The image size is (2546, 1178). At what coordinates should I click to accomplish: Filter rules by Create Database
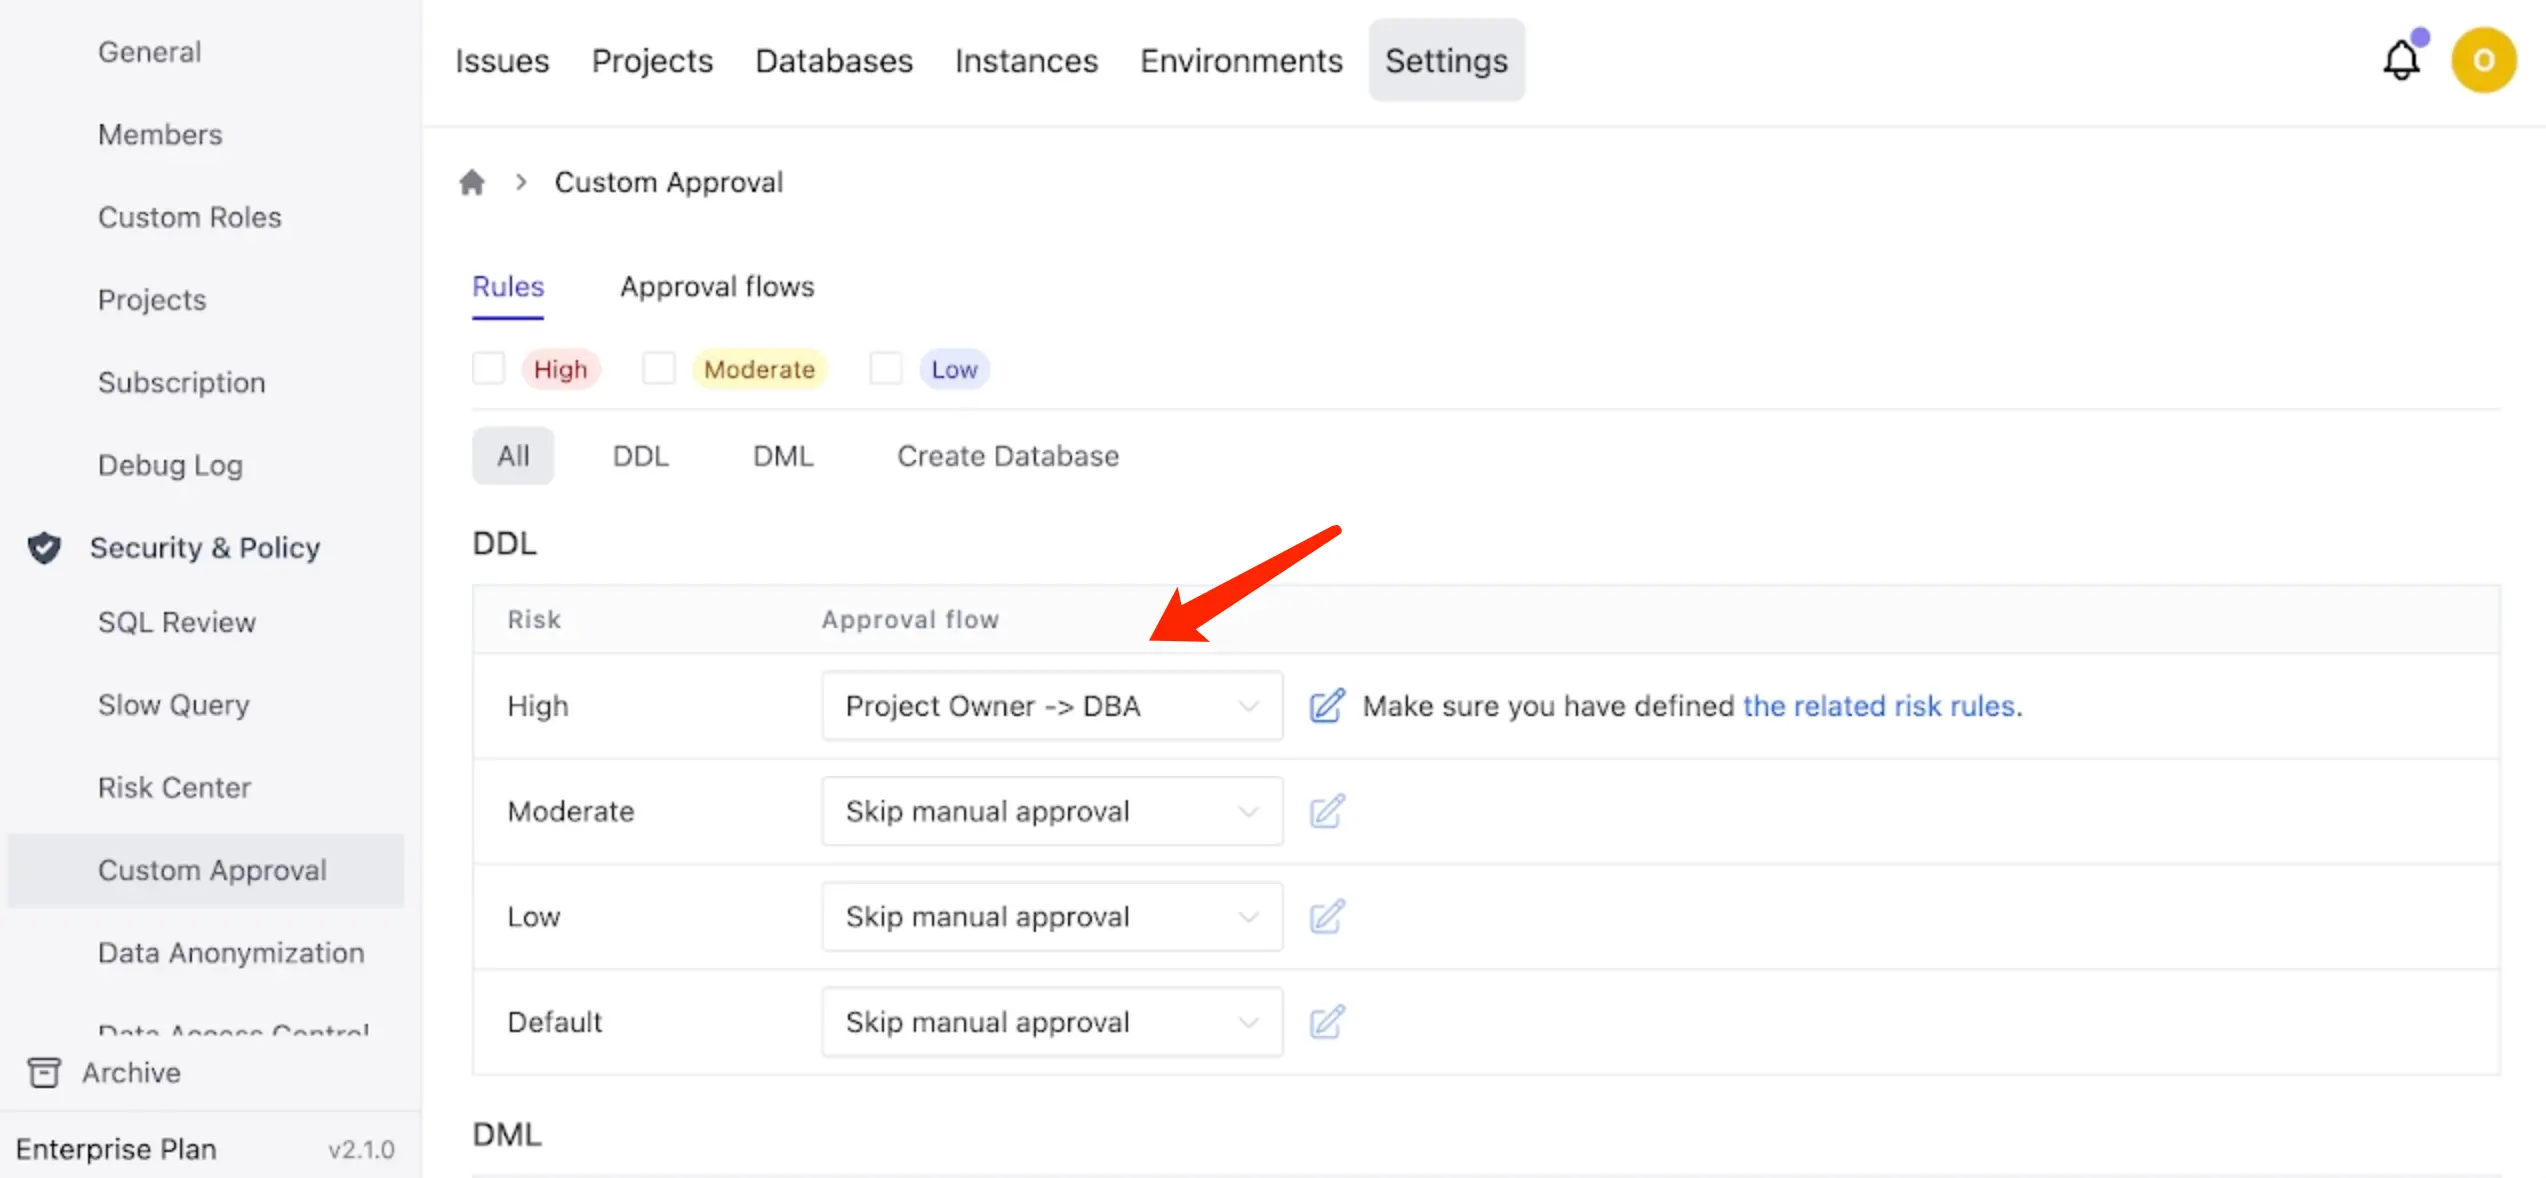click(1007, 455)
